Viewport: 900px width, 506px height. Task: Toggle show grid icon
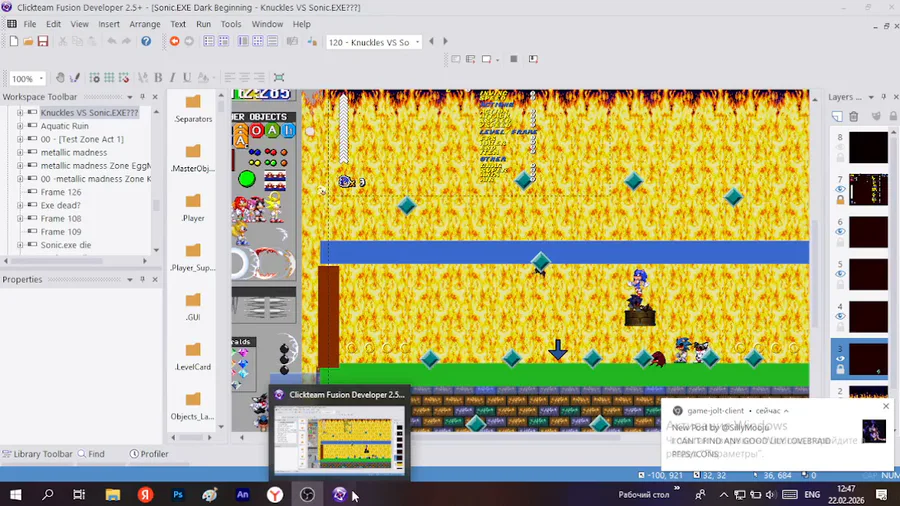click(109, 77)
